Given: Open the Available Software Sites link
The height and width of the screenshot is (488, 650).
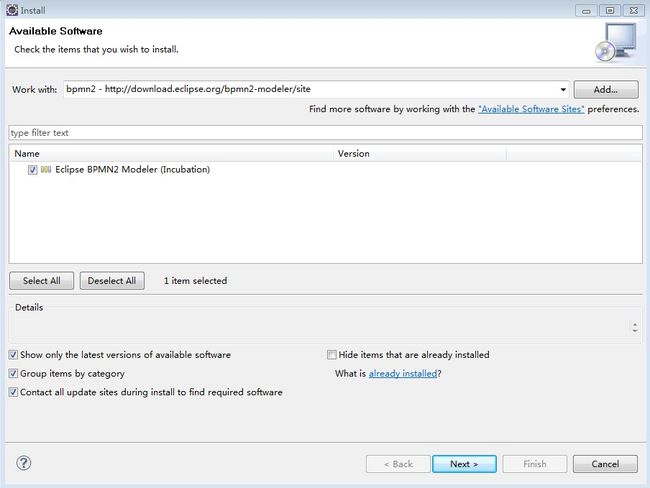Looking at the screenshot, I should click(x=531, y=109).
